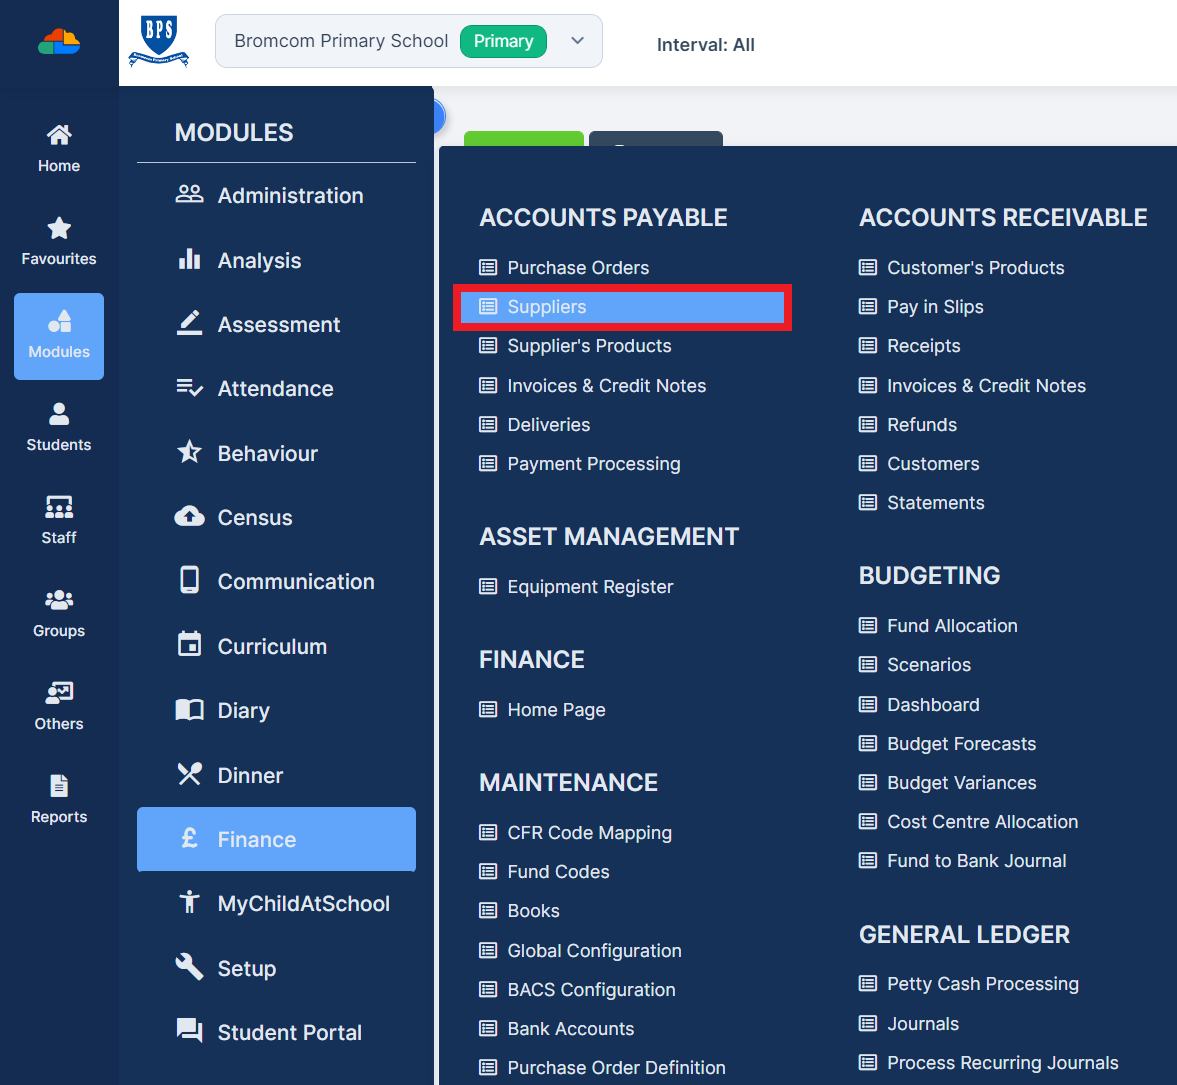Open Petty Cash Processing in General Ledger
The width and height of the screenshot is (1177, 1085).
point(982,983)
